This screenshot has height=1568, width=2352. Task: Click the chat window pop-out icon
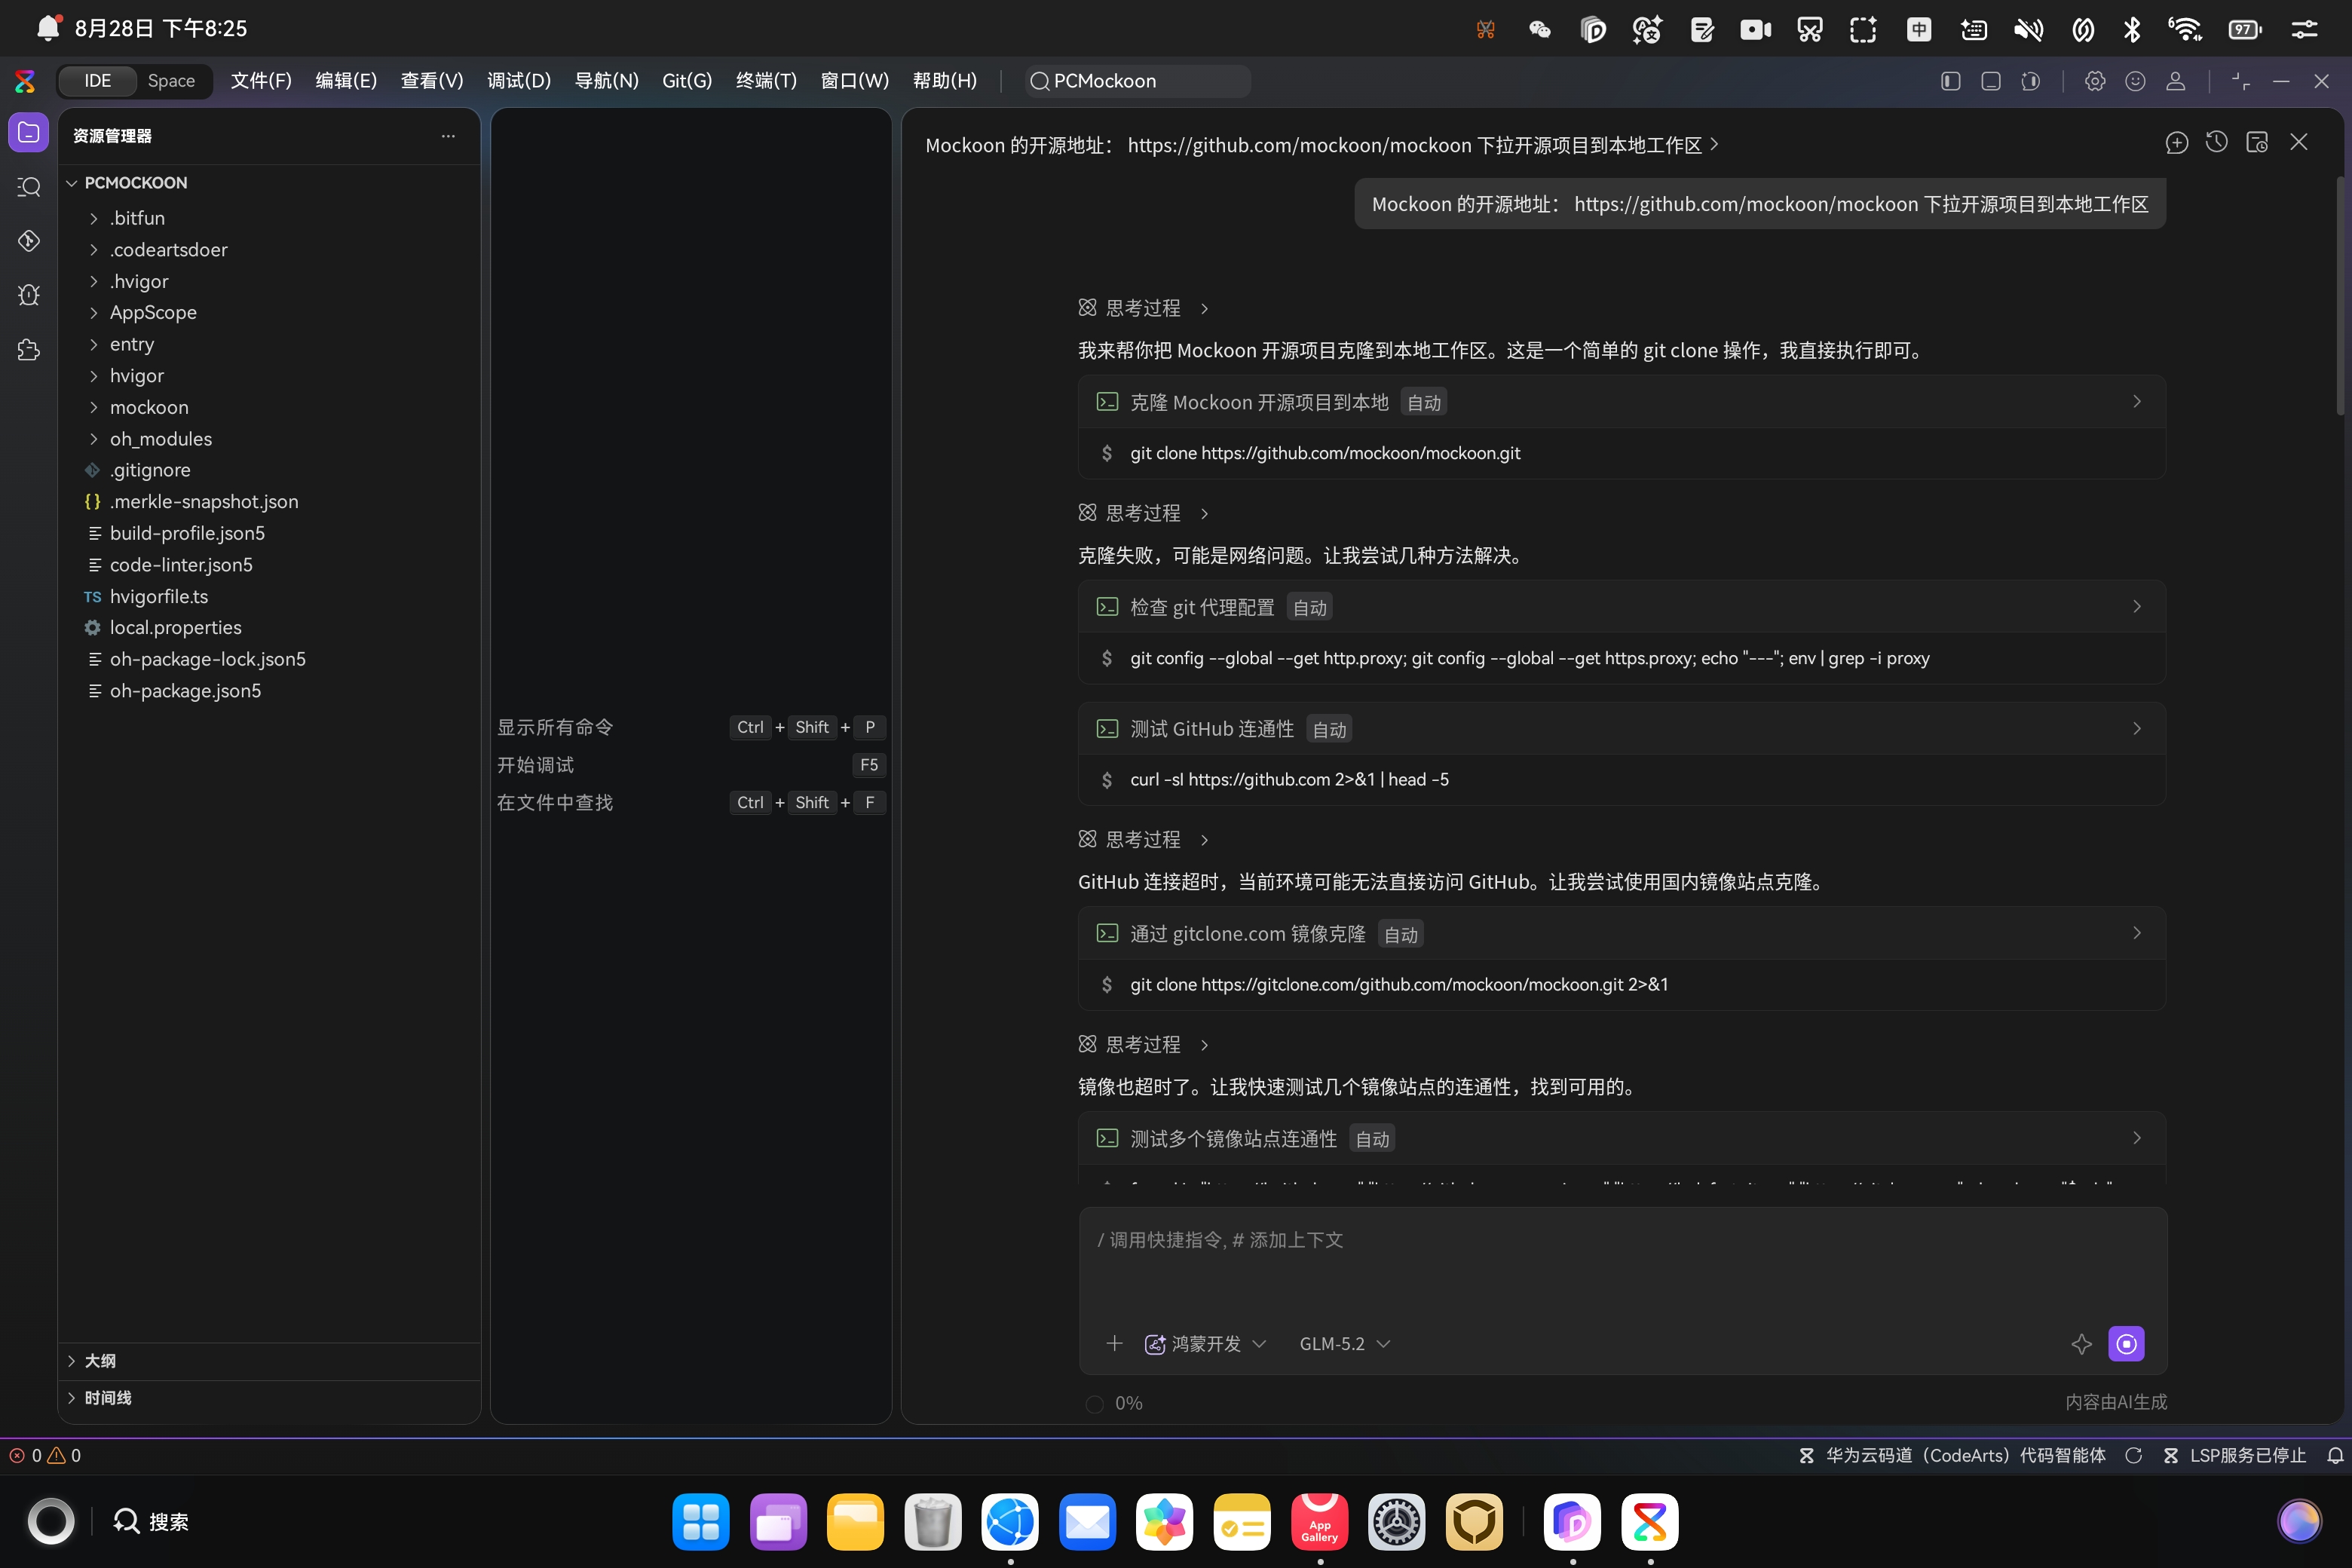(x=2257, y=143)
